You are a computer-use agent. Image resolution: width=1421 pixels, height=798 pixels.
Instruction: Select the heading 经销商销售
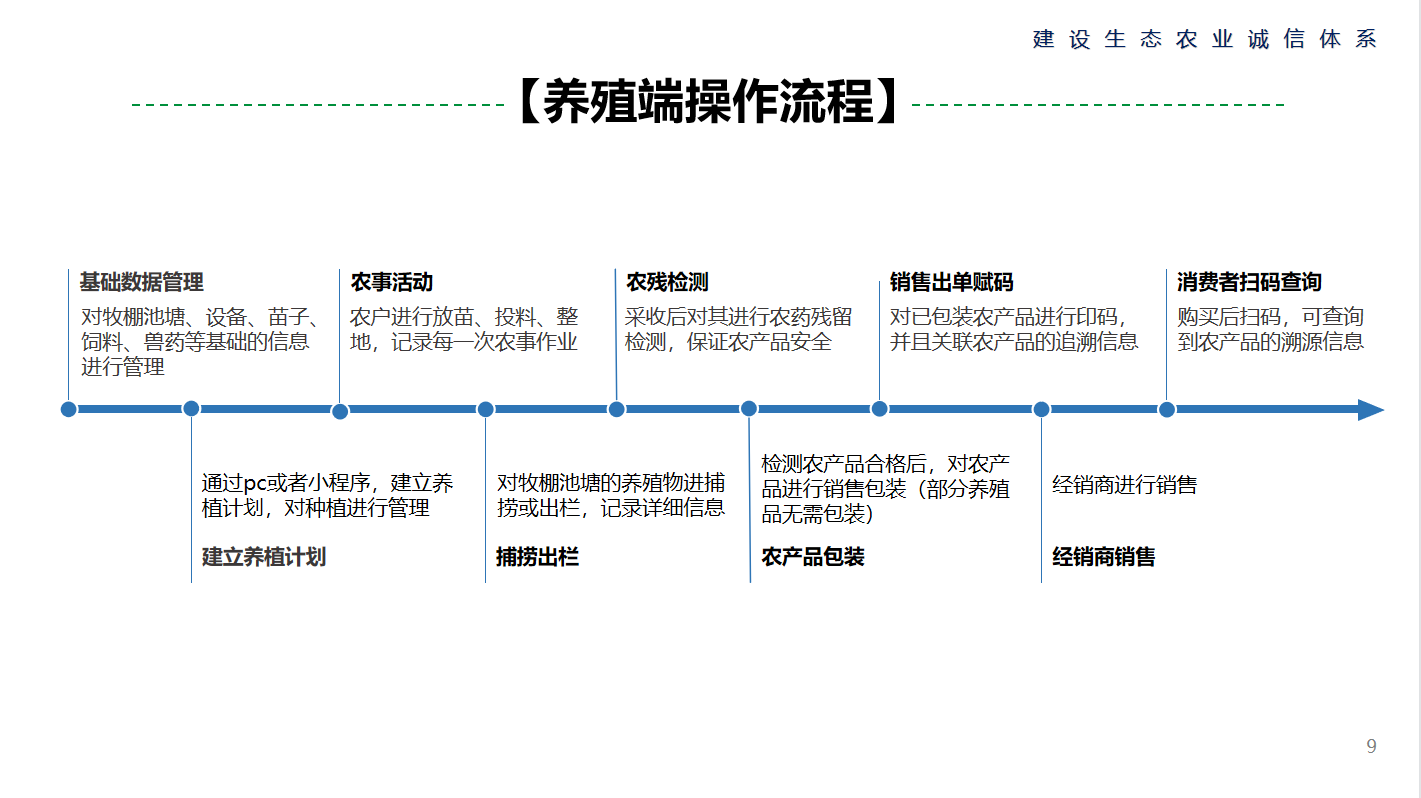[1104, 557]
